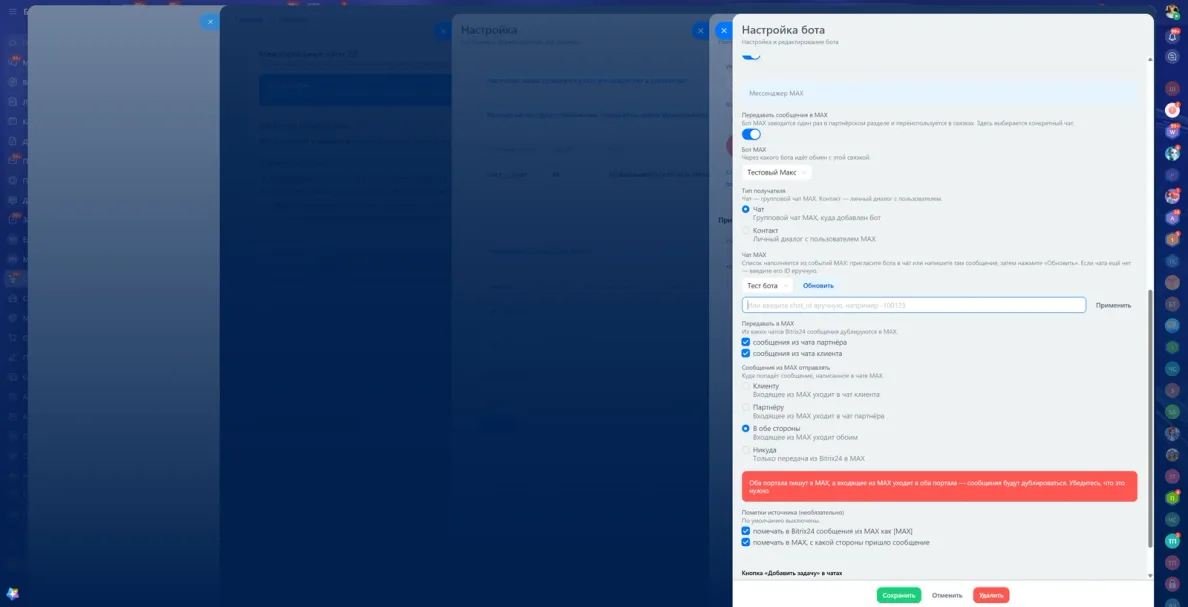Focus the chat_id manual input field
The width and height of the screenshot is (1188, 607).
(914, 305)
